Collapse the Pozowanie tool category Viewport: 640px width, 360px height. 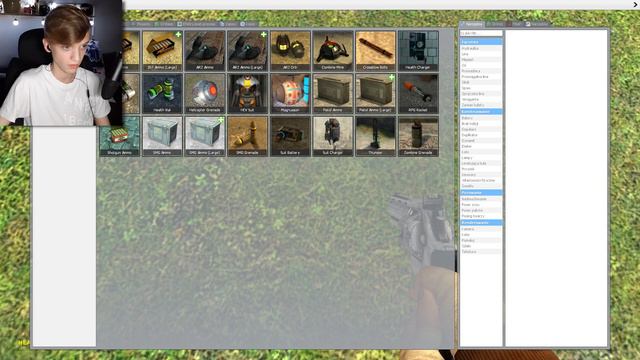[x=481, y=192]
